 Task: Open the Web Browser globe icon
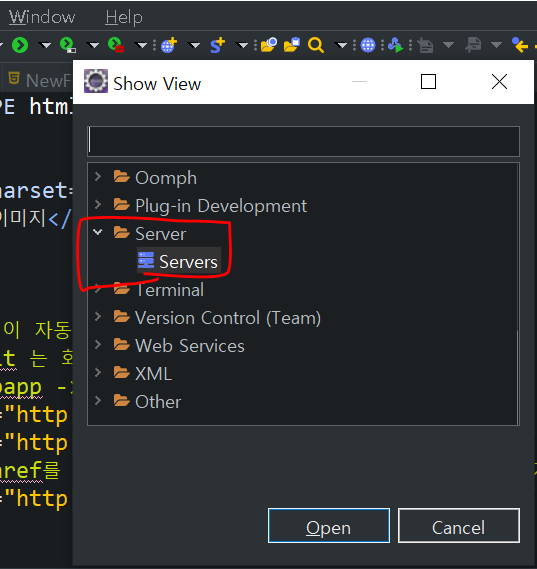pyautogui.click(x=368, y=45)
